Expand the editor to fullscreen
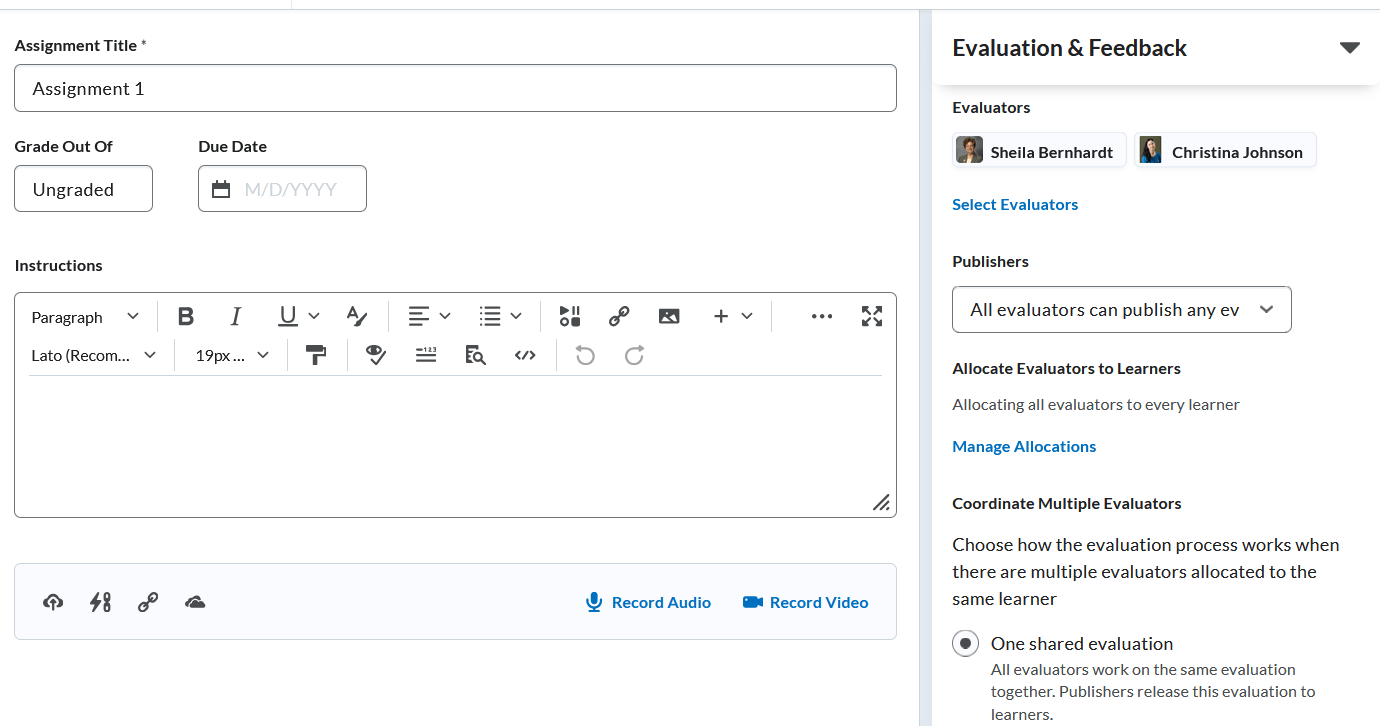 point(872,317)
